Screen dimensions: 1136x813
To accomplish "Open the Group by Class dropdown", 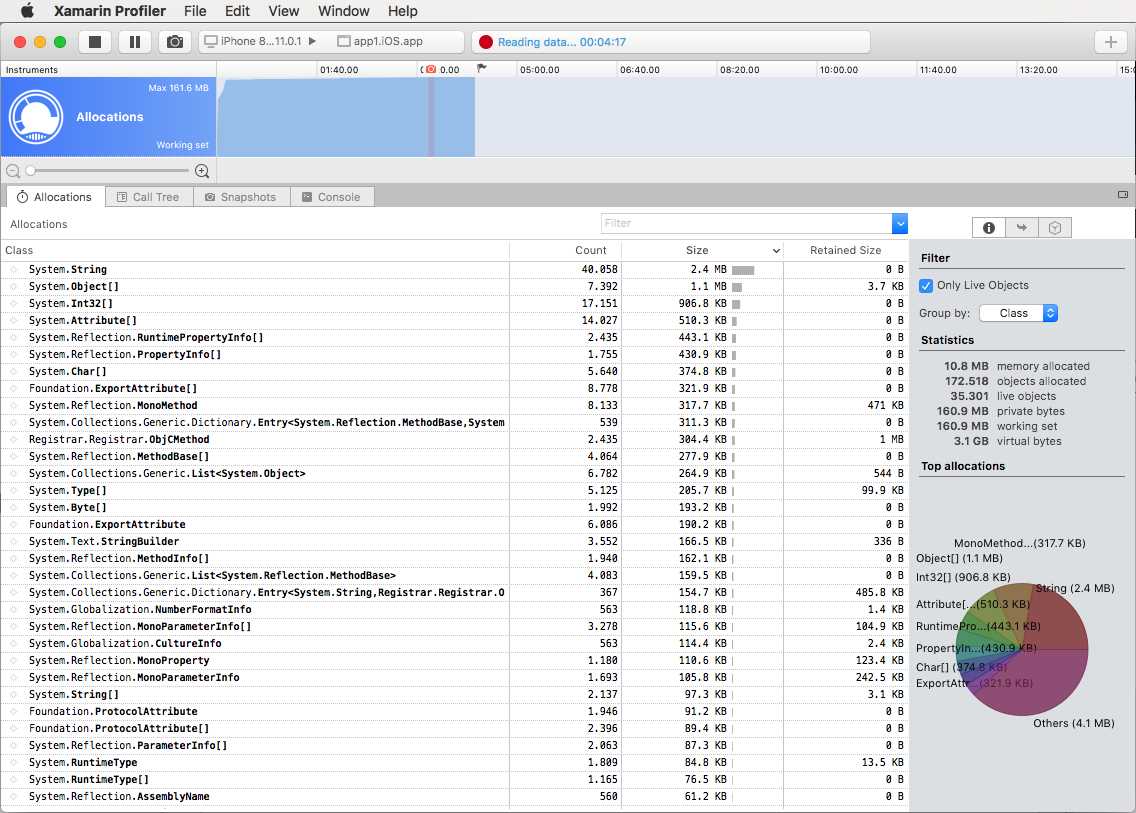I will coord(1018,312).
